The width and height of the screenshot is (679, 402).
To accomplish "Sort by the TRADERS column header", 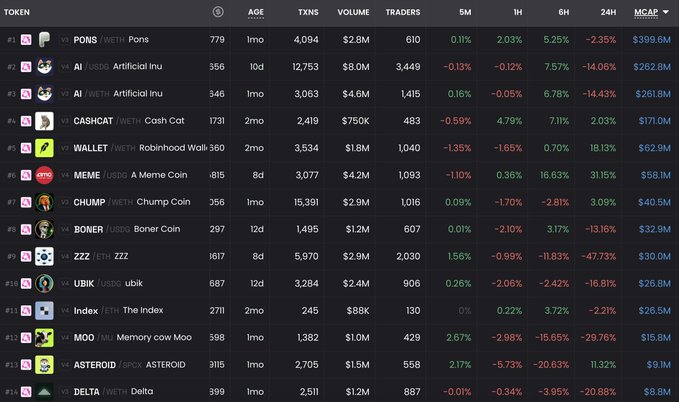I will pyautogui.click(x=403, y=12).
